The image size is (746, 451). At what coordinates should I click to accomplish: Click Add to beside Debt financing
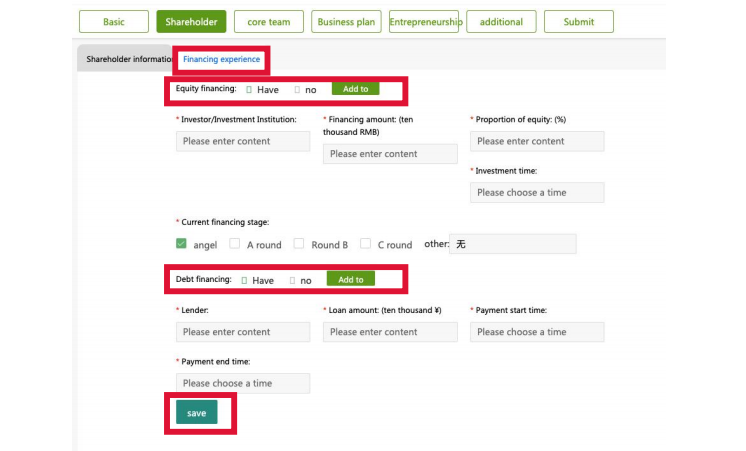click(x=351, y=279)
